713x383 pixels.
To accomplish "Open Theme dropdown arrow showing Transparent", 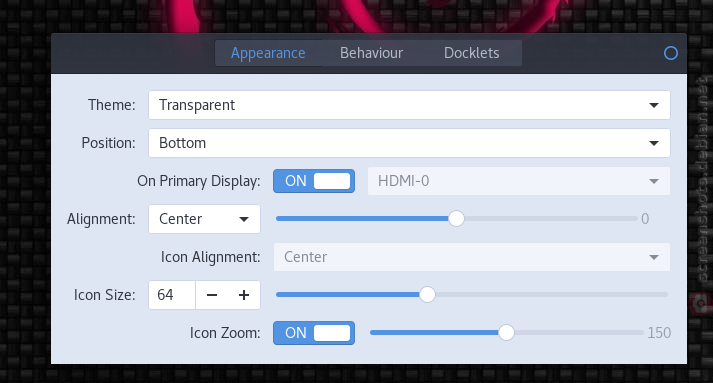I will 654,106.
